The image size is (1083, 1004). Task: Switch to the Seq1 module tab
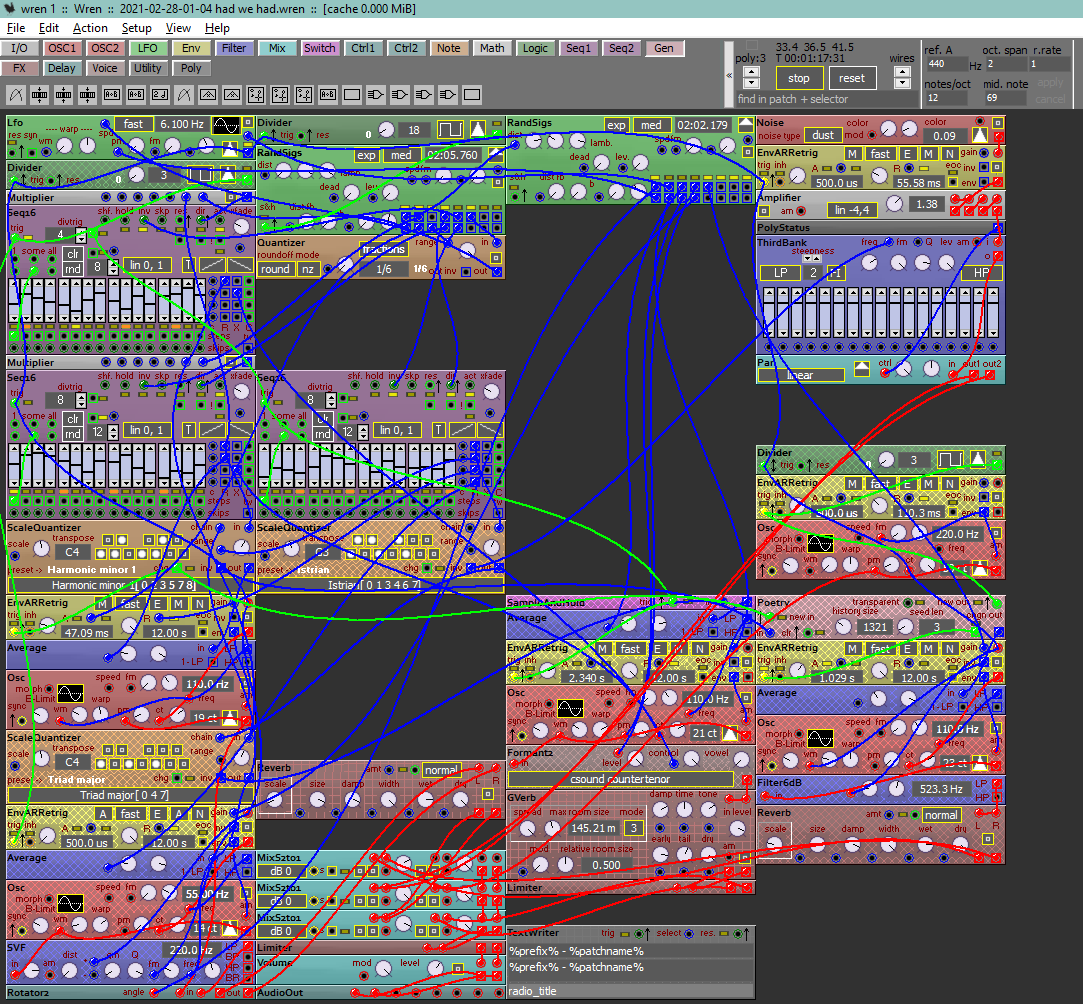[578, 48]
